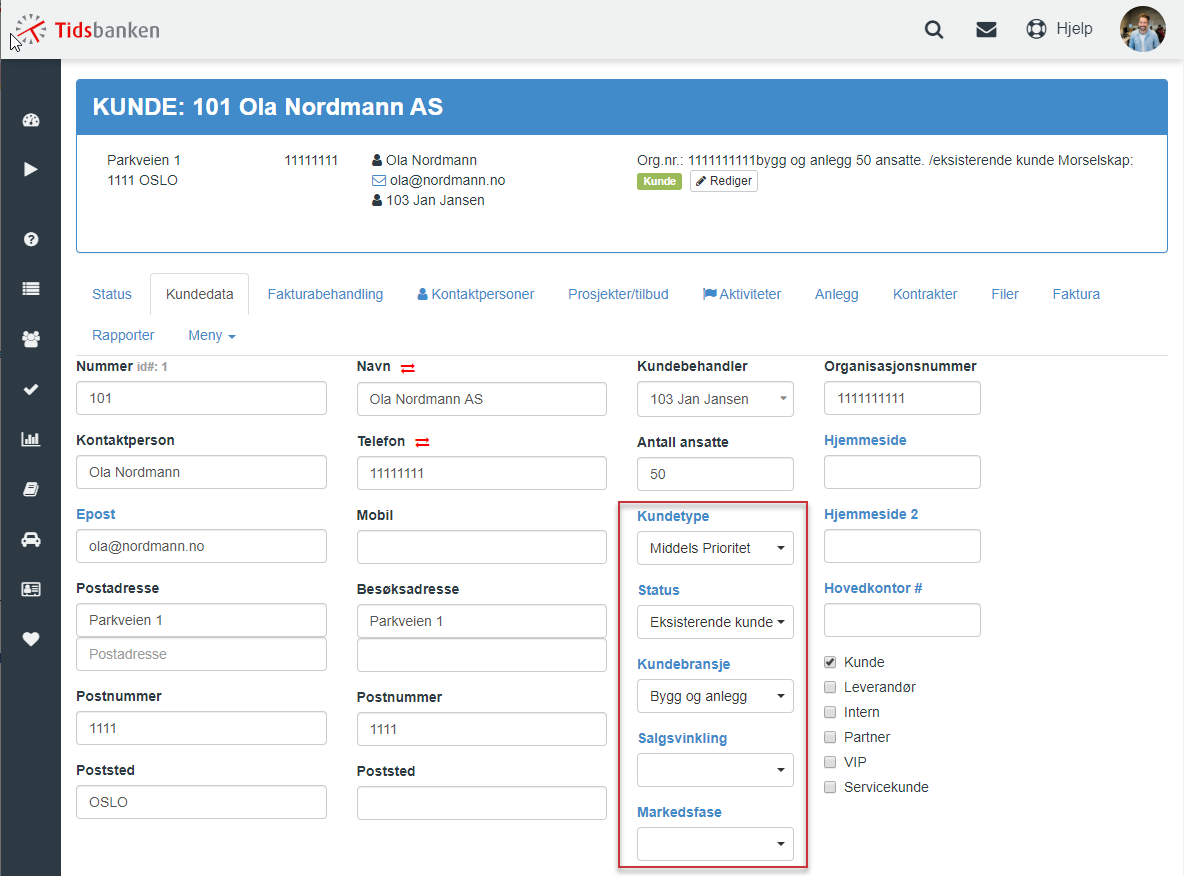The image size is (1184, 876).
Task: Open the user profile avatar
Action: click(1142, 29)
